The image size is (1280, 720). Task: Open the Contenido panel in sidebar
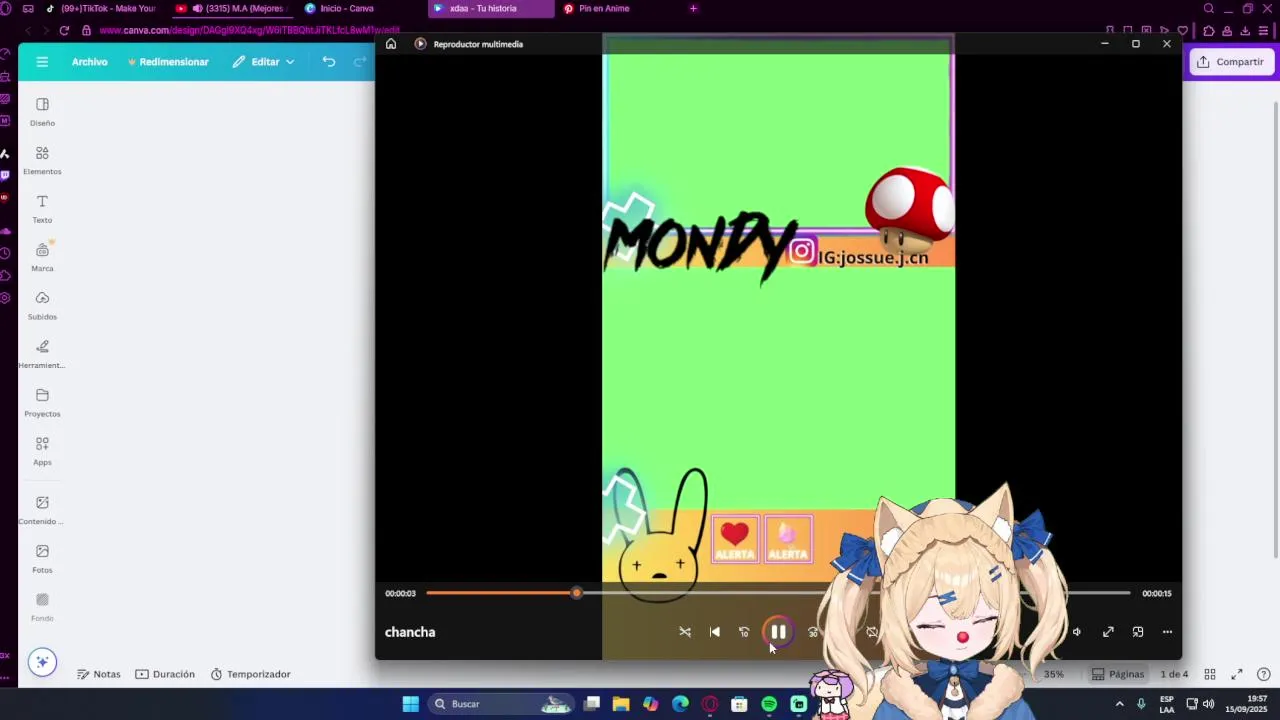[42, 510]
